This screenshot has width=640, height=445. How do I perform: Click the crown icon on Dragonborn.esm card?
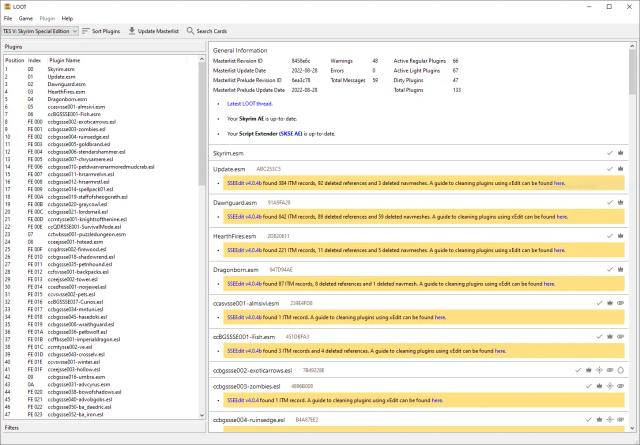click(622, 269)
